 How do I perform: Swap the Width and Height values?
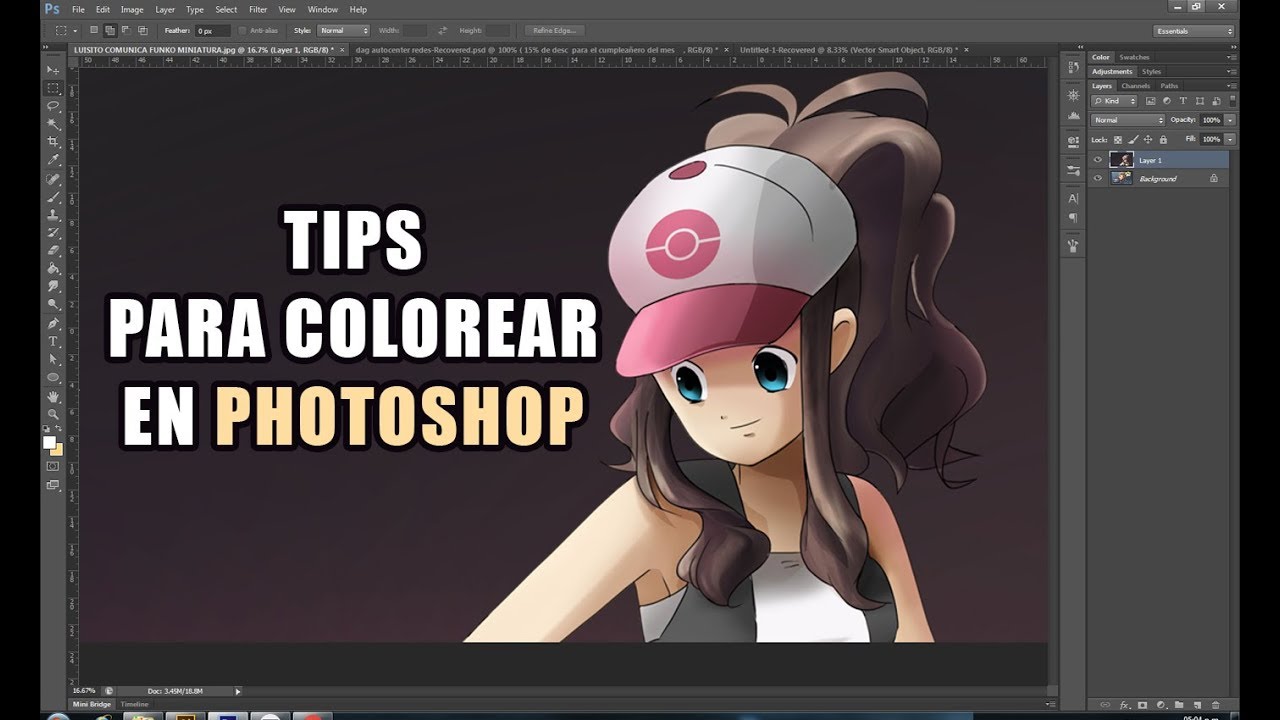(x=443, y=31)
